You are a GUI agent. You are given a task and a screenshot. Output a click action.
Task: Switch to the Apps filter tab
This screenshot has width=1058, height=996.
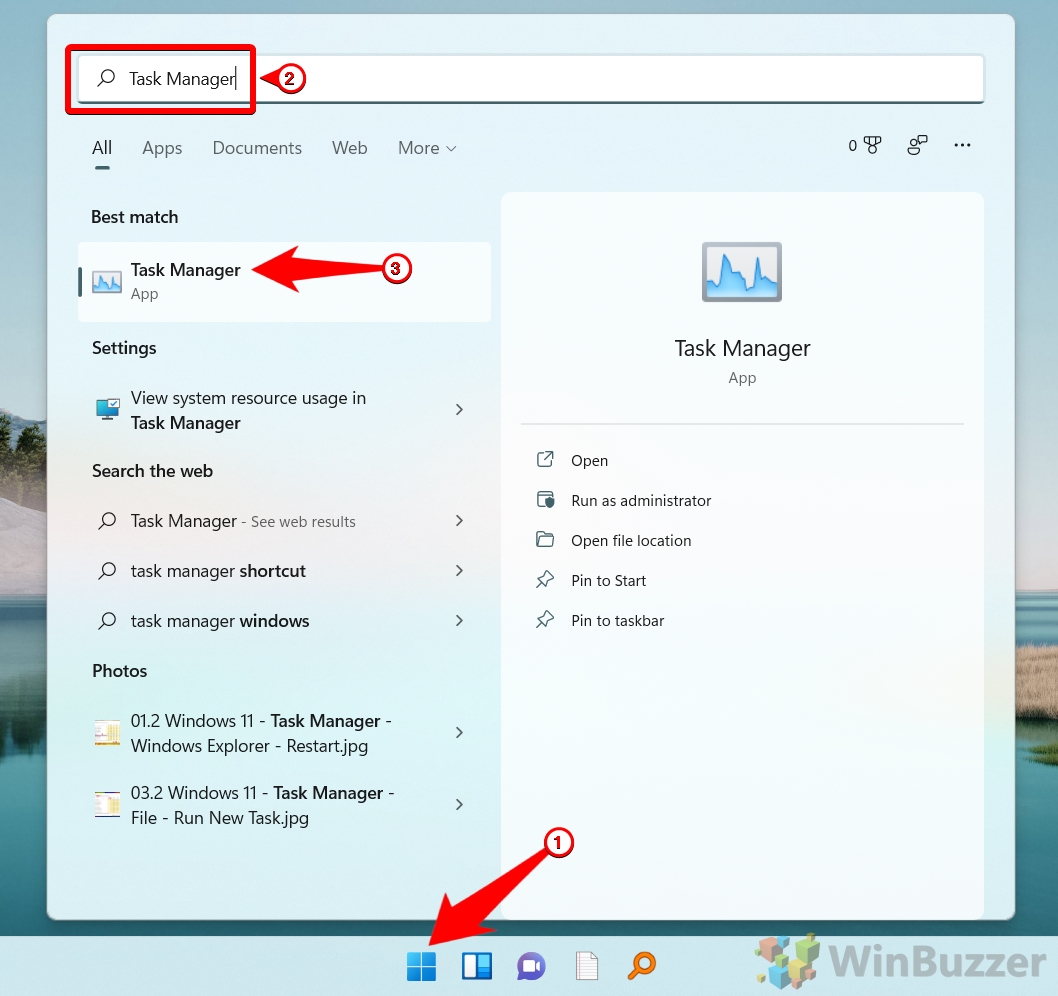[x=162, y=148]
